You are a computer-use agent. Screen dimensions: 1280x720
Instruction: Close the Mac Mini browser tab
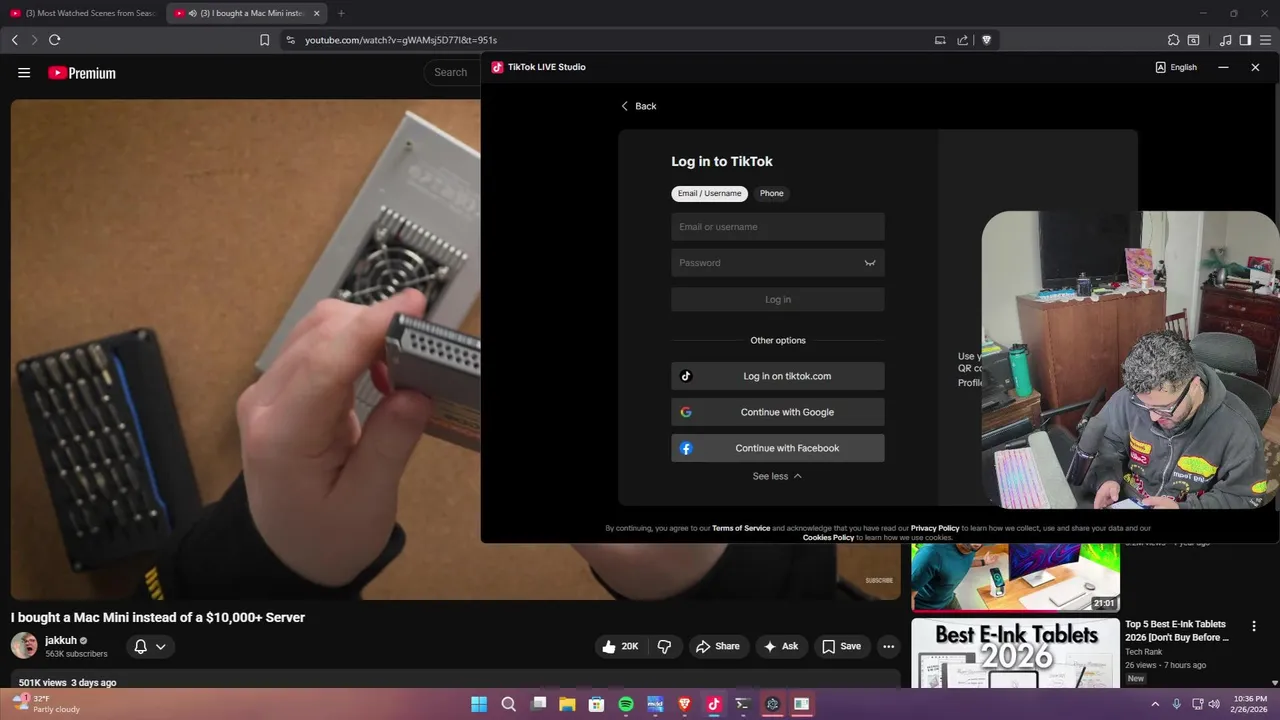click(x=317, y=13)
